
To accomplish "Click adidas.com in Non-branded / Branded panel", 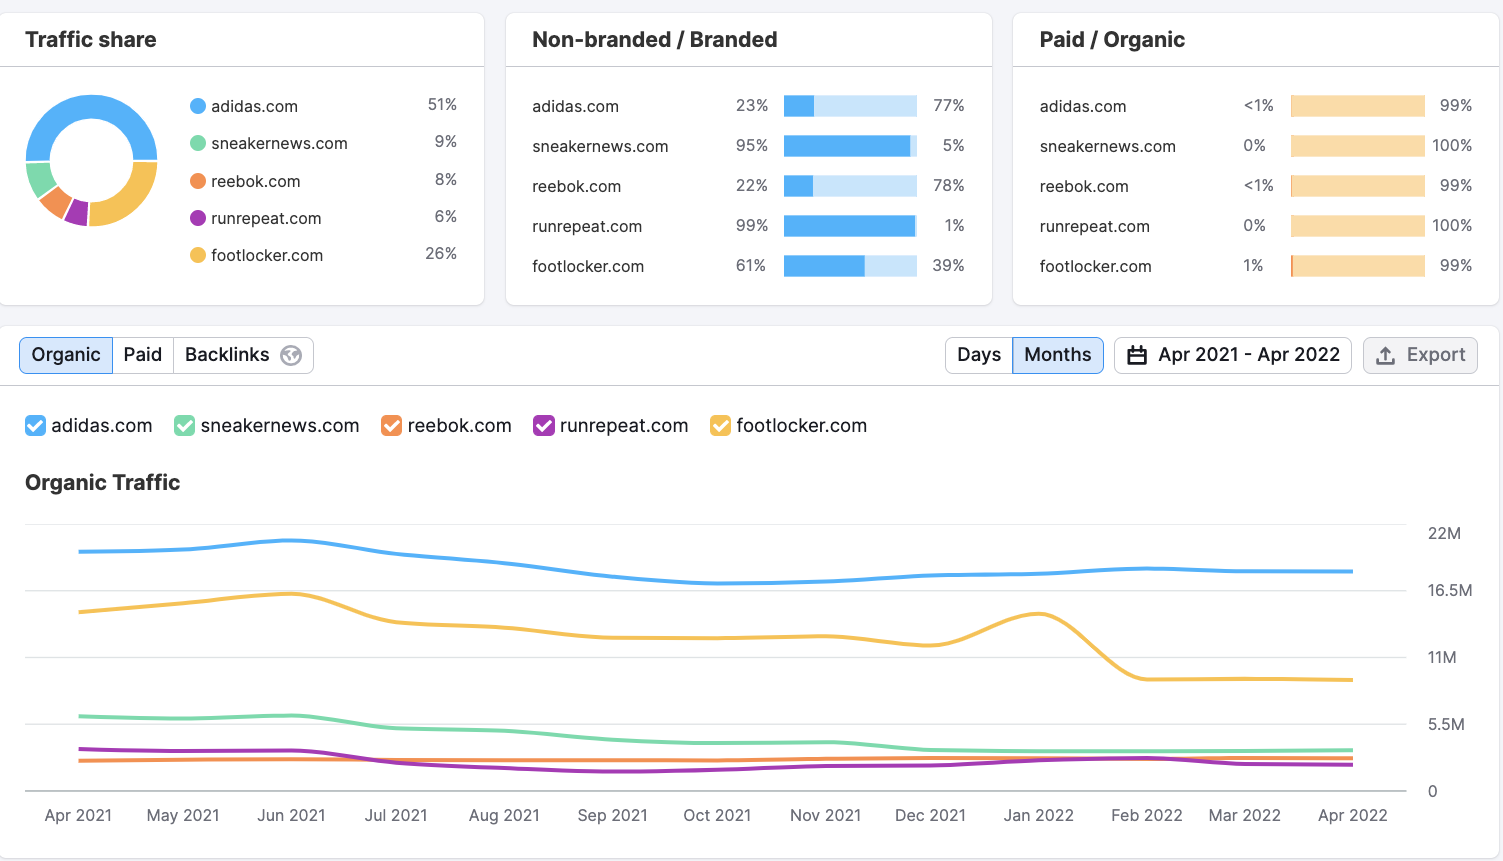I will tap(575, 106).
